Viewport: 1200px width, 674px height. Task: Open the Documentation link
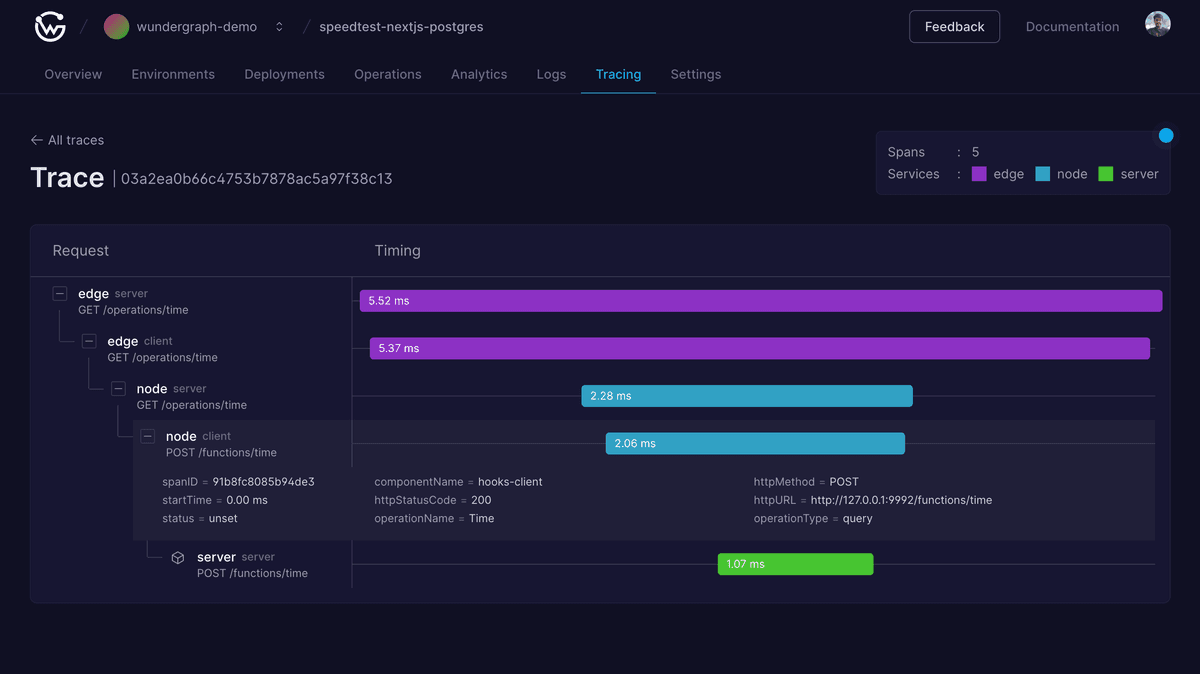tap(1072, 27)
